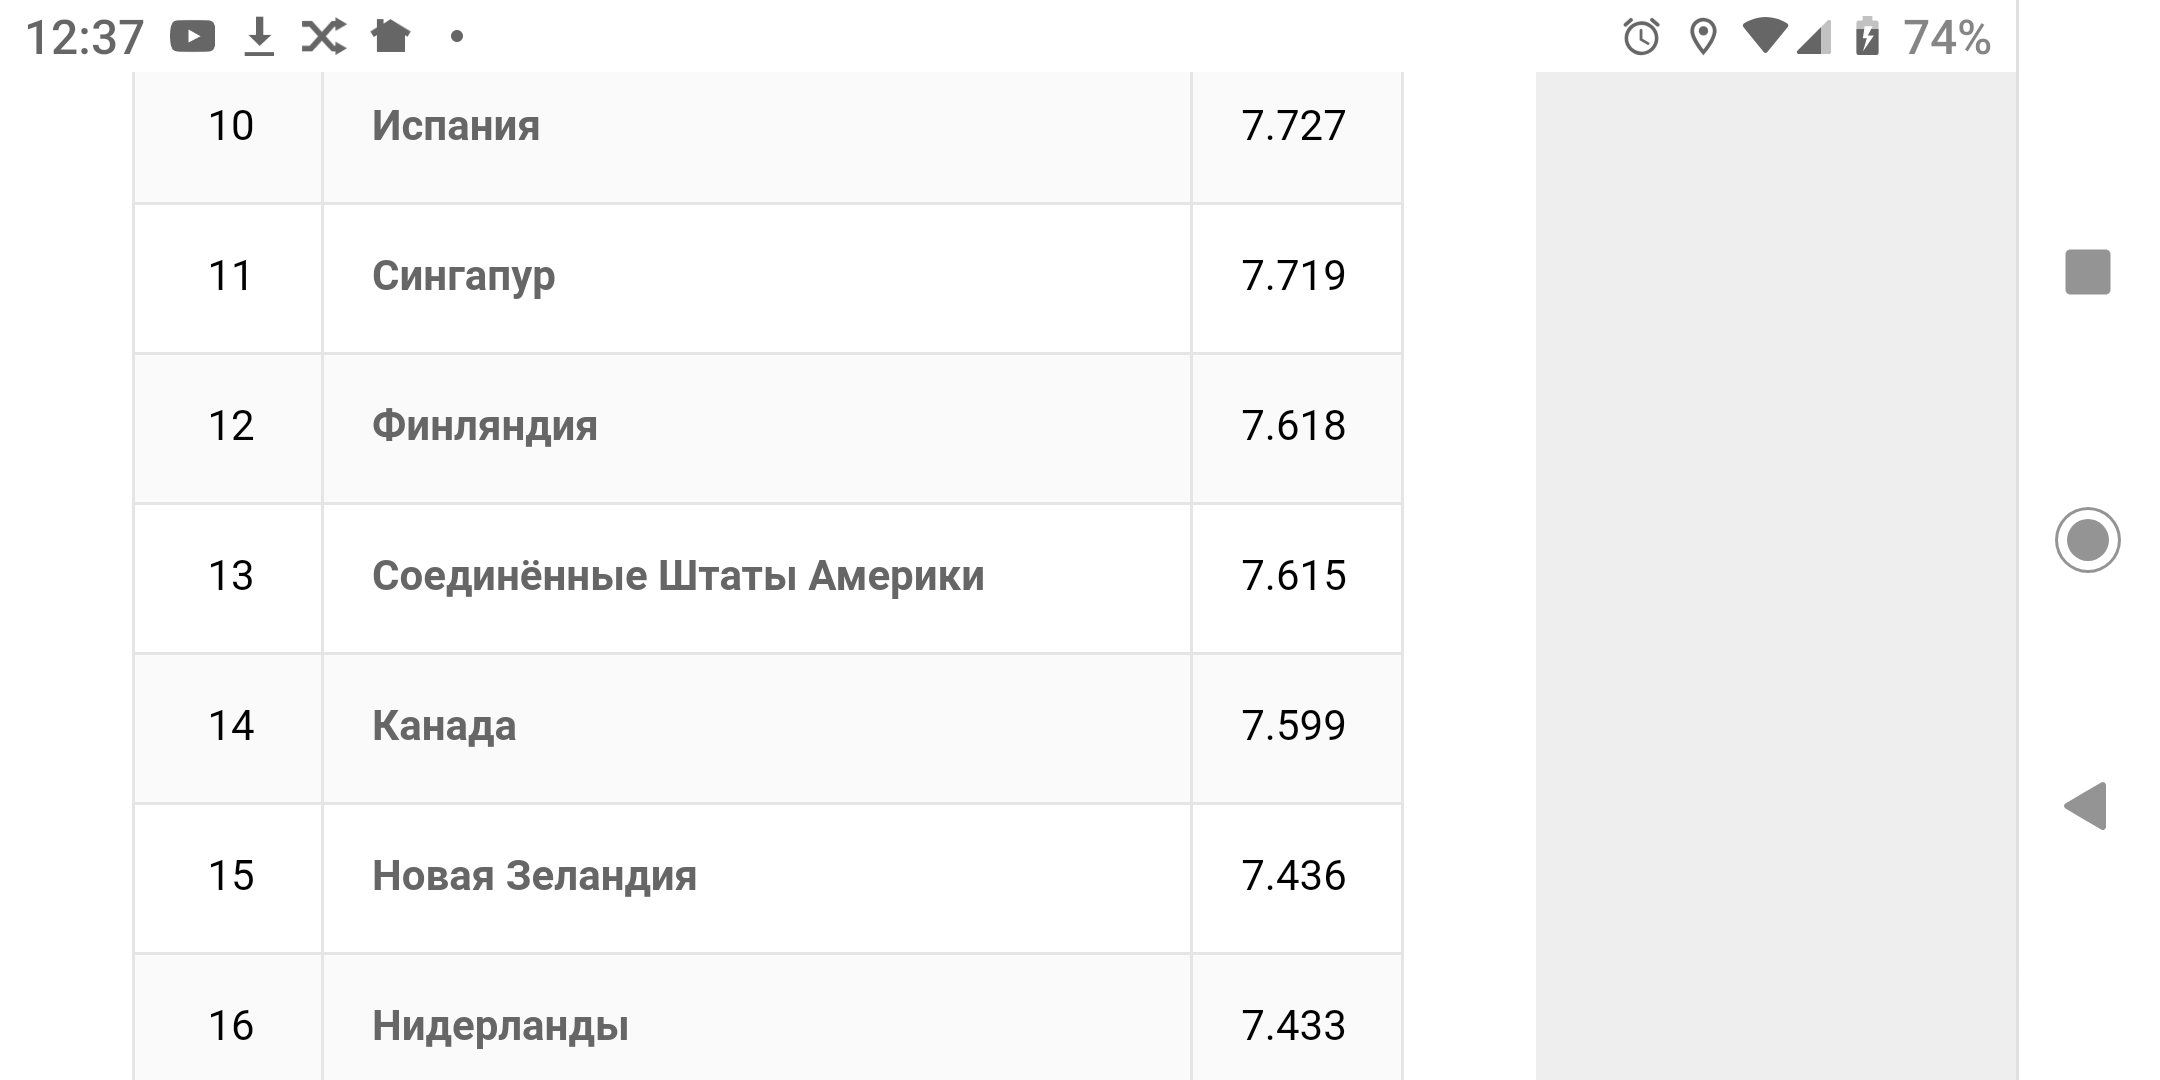This screenshot has height=1080, width=2160.
Task: Select the Сингапур country name
Action: point(463,276)
